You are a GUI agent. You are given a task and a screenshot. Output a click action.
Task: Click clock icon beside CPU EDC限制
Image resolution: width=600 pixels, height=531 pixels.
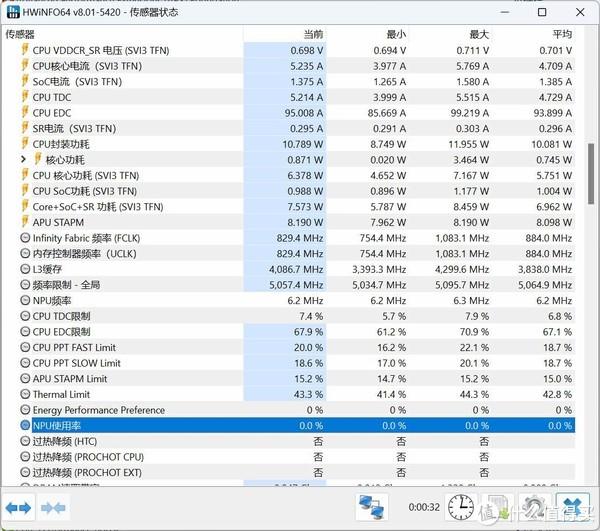[x=25, y=332]
